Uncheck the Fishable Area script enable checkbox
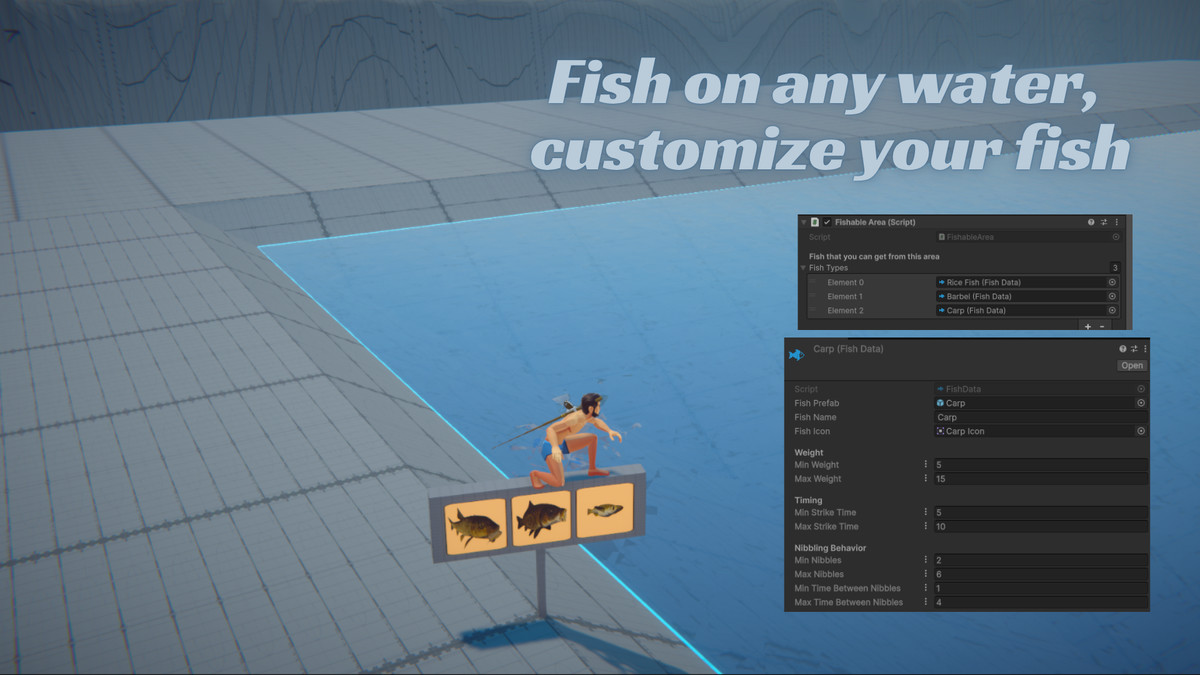Image resolution: width=1200 pixels, height=675 pixels. [x=827, y=222]
